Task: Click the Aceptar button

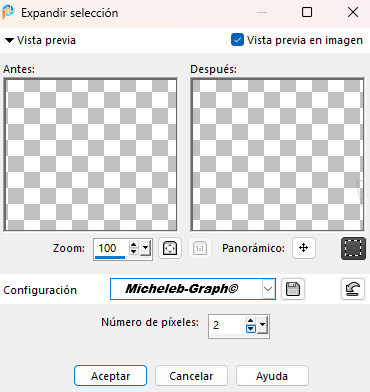Action: pyautogui.click(x=110, y=376)
